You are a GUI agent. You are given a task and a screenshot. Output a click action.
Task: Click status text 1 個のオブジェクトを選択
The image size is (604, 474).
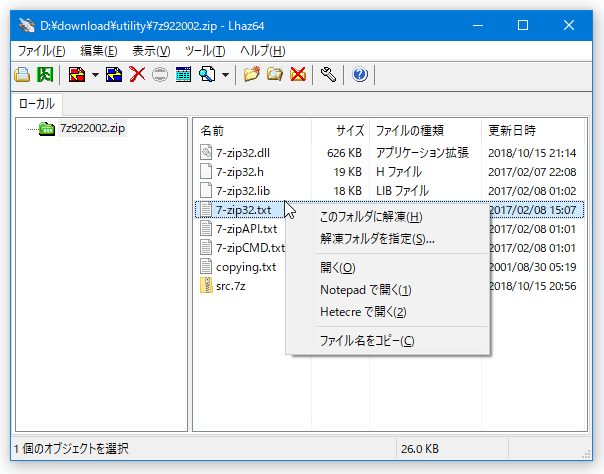click(71, 449)
